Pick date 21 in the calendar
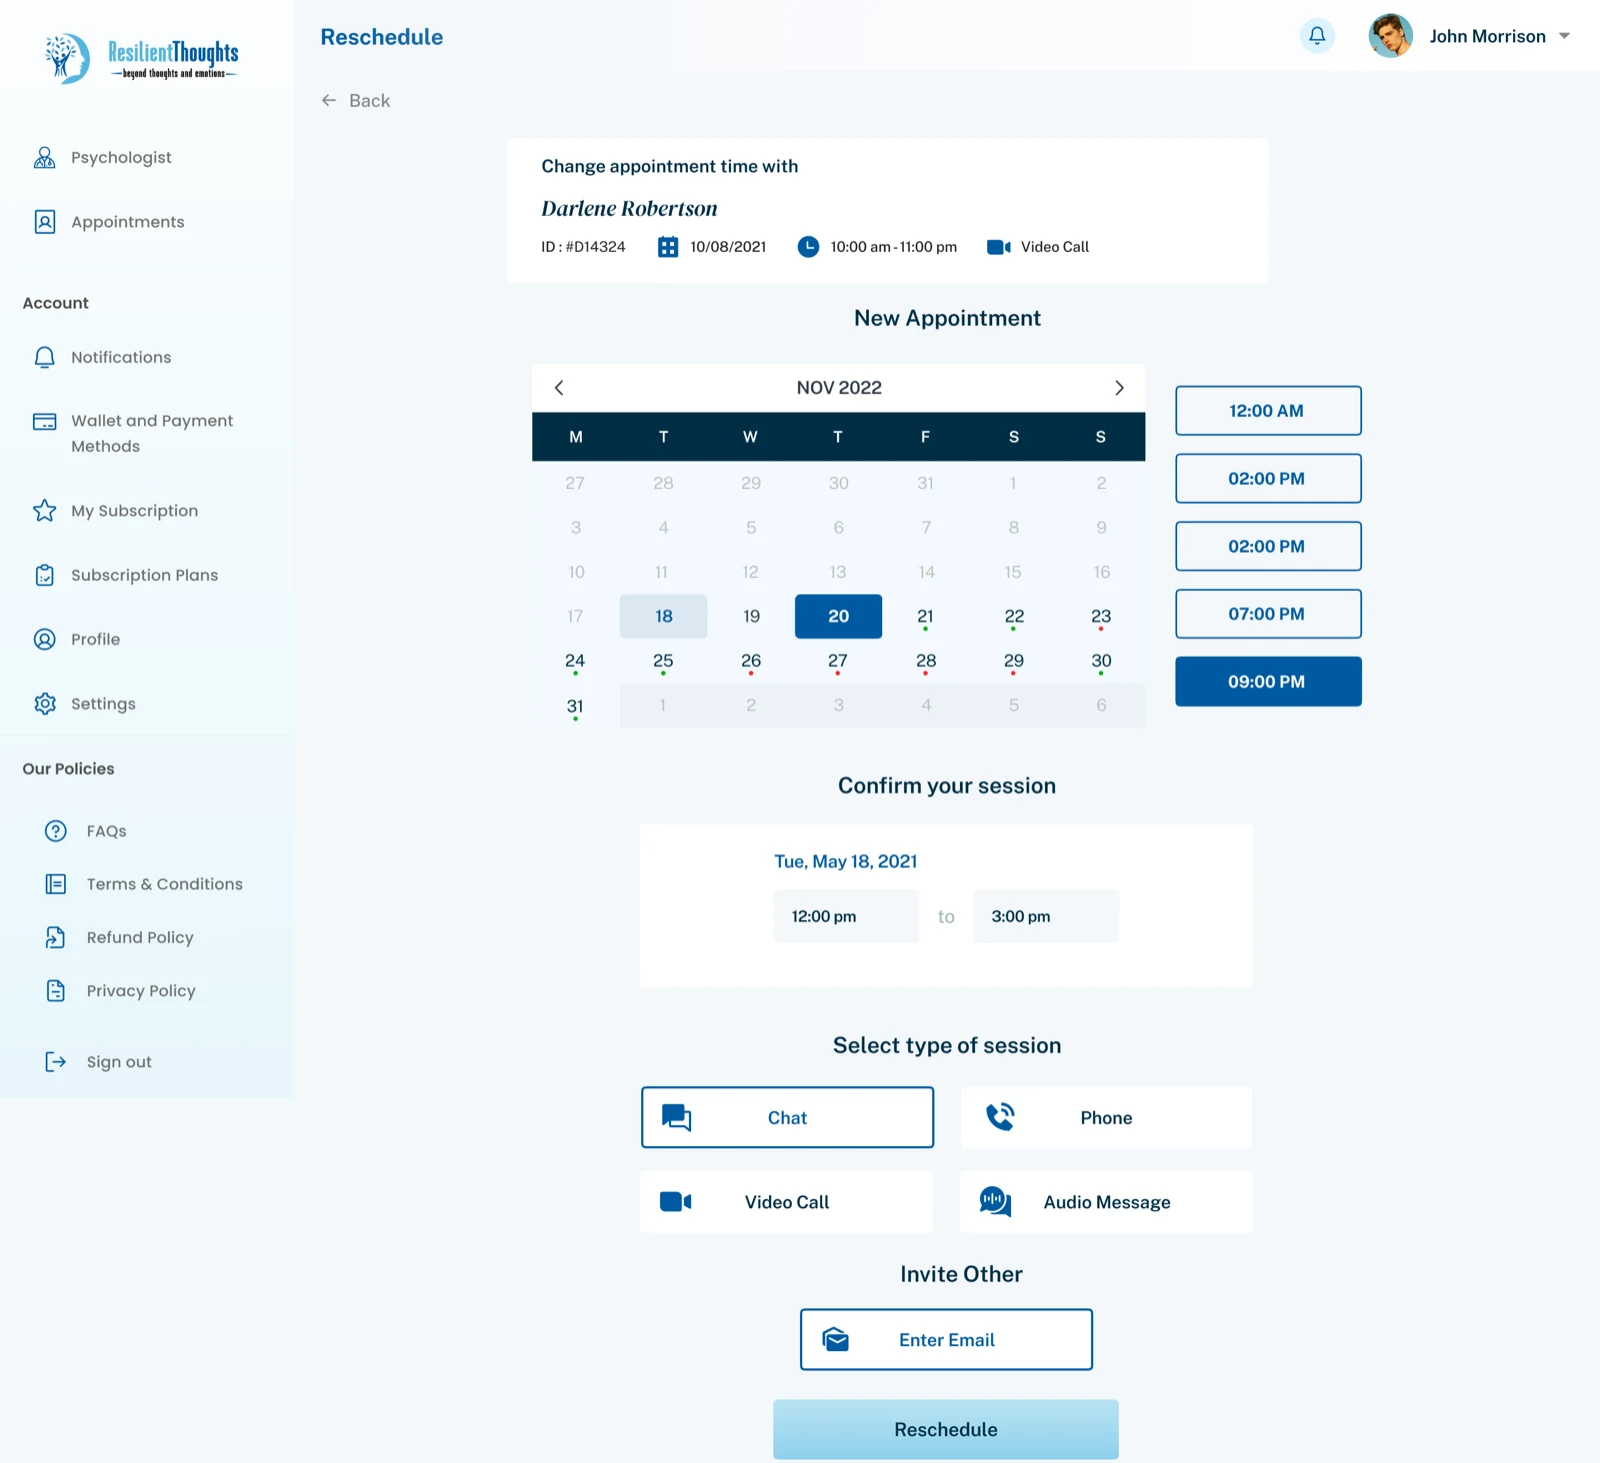The height and width of the screenshot is (1463, 1600). [926, 617]
